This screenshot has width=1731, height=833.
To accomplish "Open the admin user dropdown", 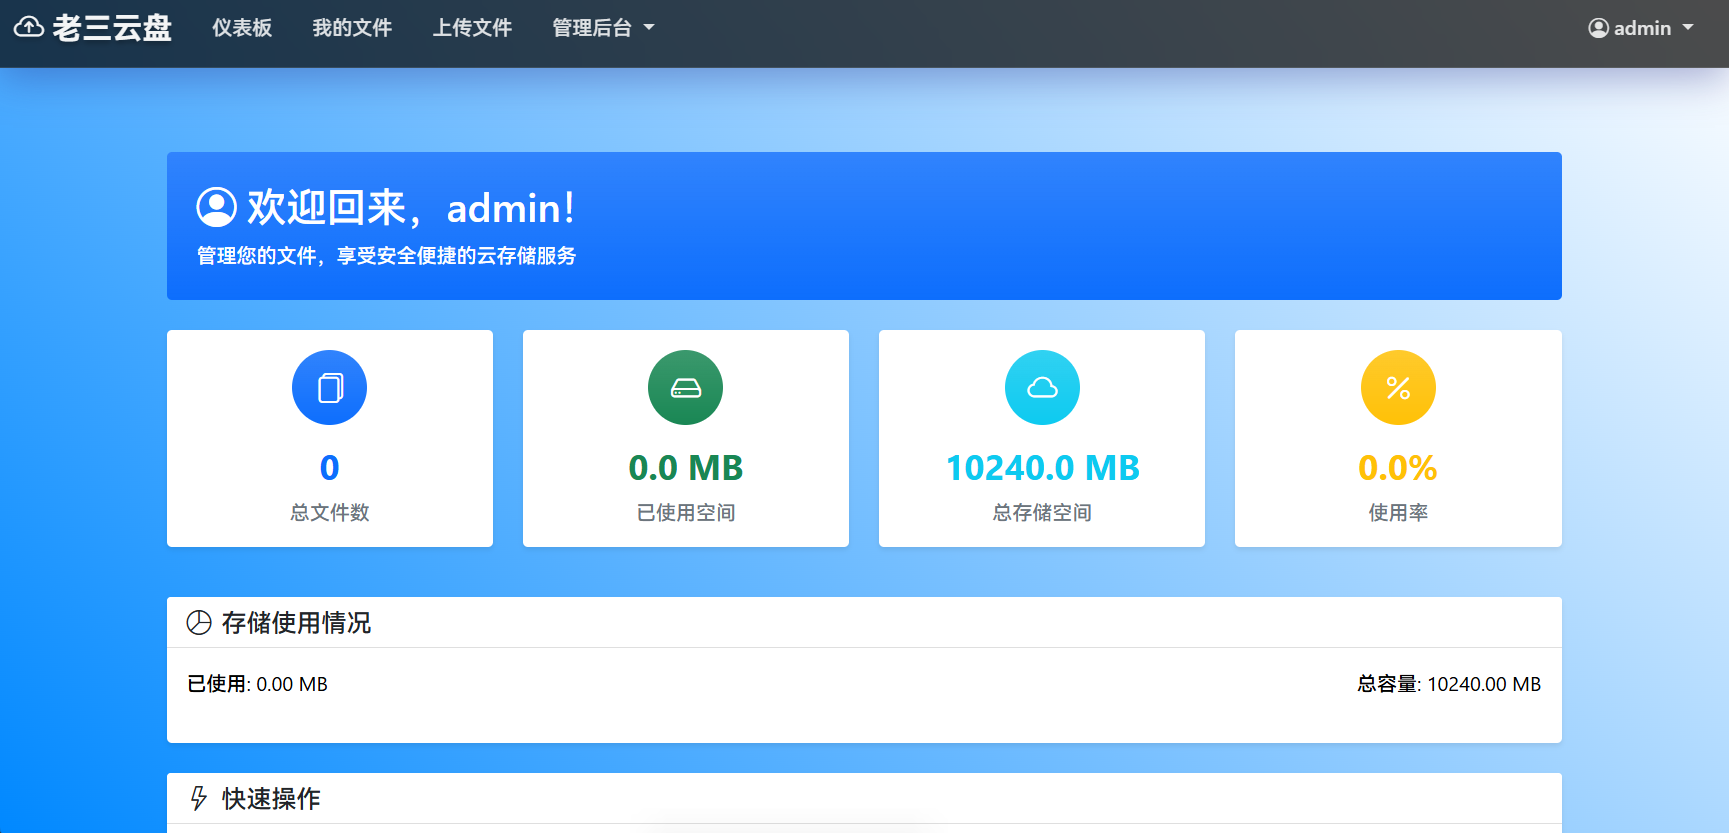I will click(x=1641, y=28).
